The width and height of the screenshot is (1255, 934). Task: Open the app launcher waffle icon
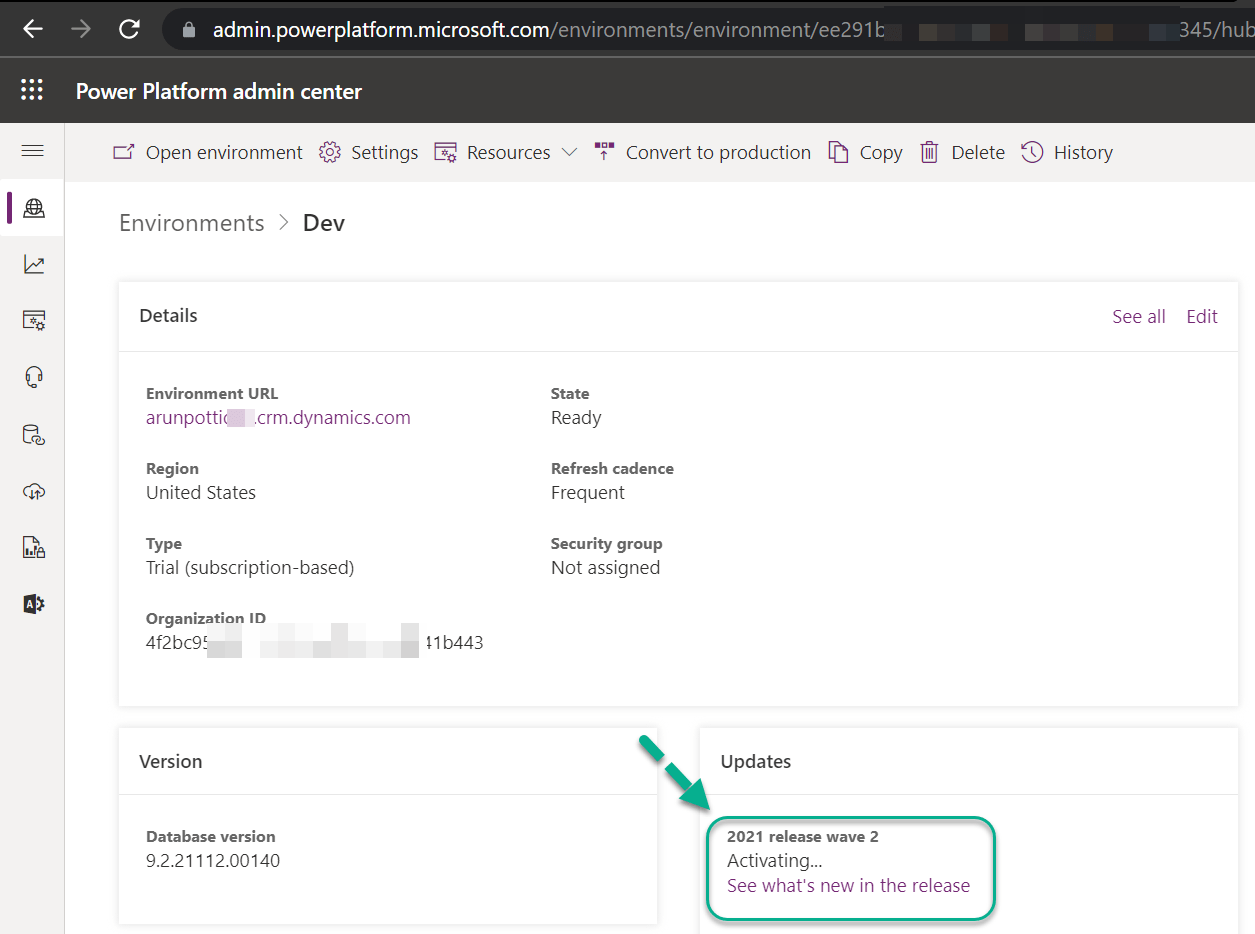click(x=32, y=91)
